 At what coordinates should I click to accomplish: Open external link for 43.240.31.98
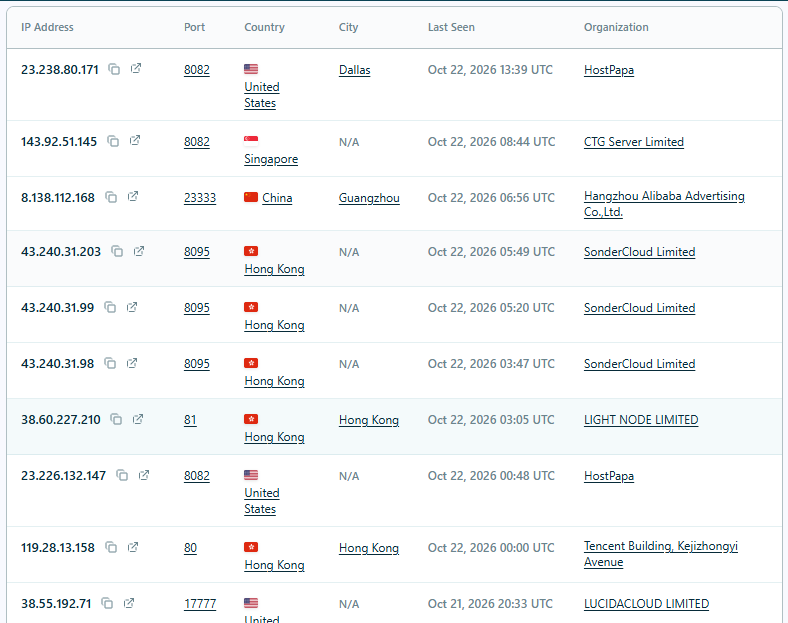[132, 363]
